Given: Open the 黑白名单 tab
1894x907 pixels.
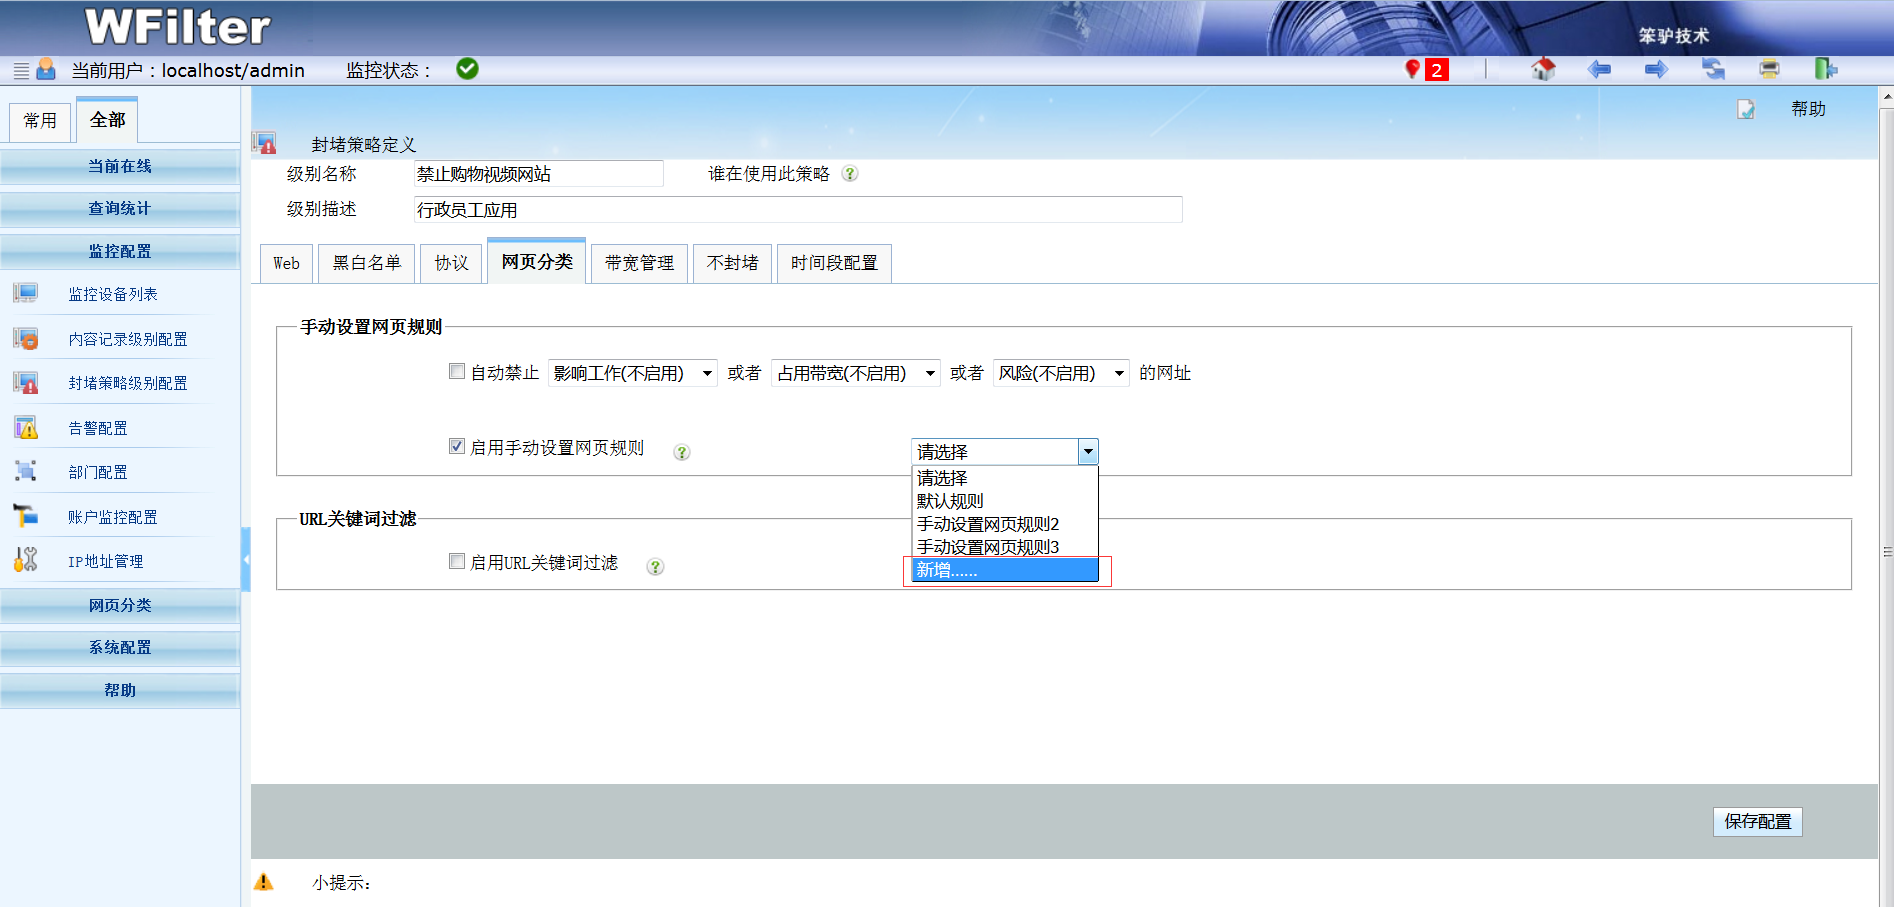Looking at the screenshot, I should [x=366, y=263].
